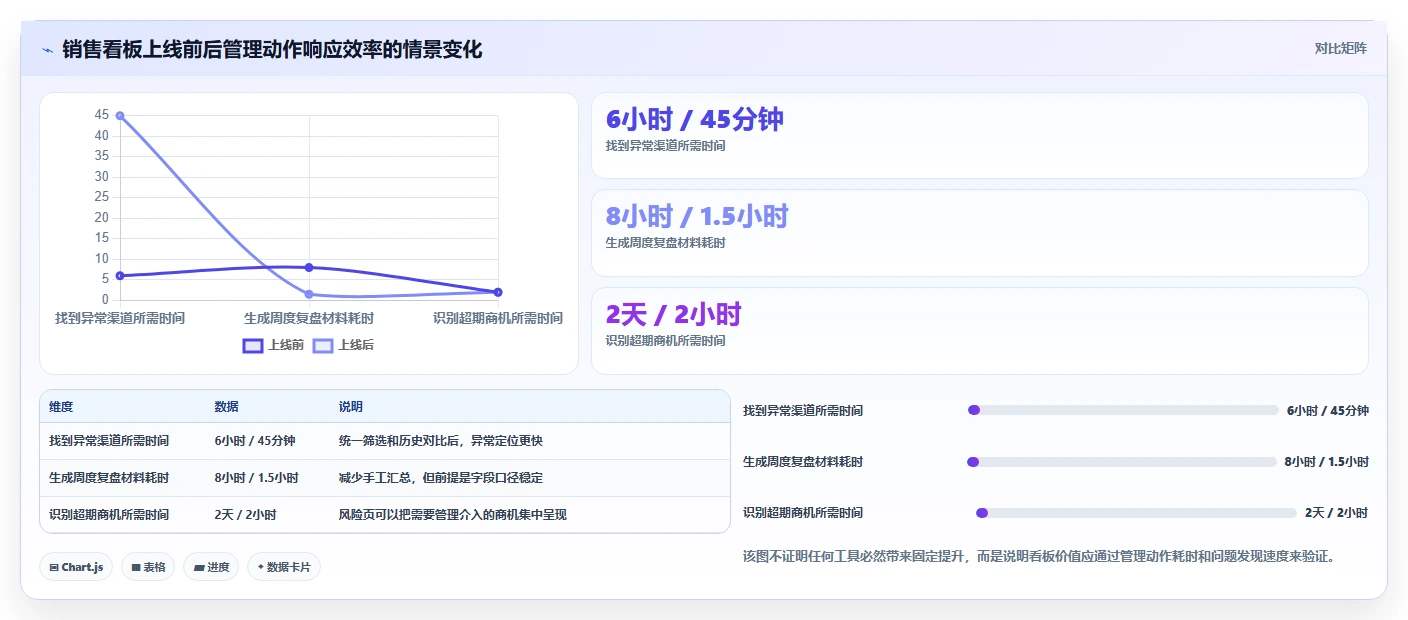Screen dimensions: 1408x620
Task: Click the 上线后 data point at value 45
Action: pyautogui.click(x=120, y=116)
